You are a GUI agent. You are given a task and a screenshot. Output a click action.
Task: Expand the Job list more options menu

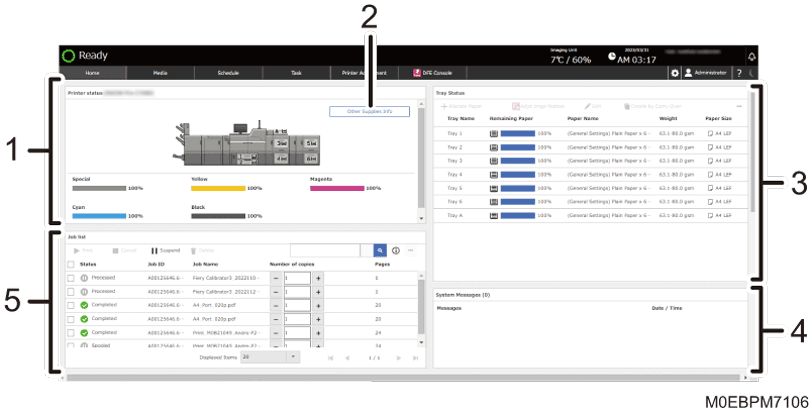tap(410, 250)
